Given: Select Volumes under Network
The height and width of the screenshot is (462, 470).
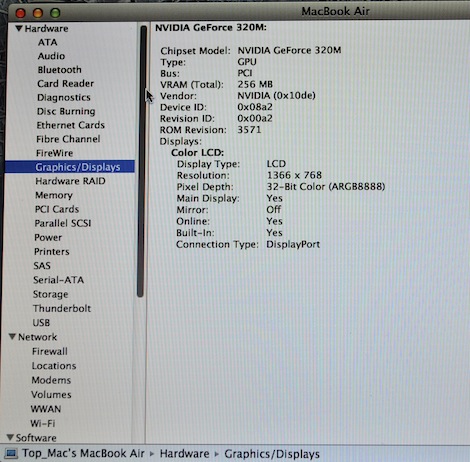Looking at the screenshot, I should tap(51, 395).
